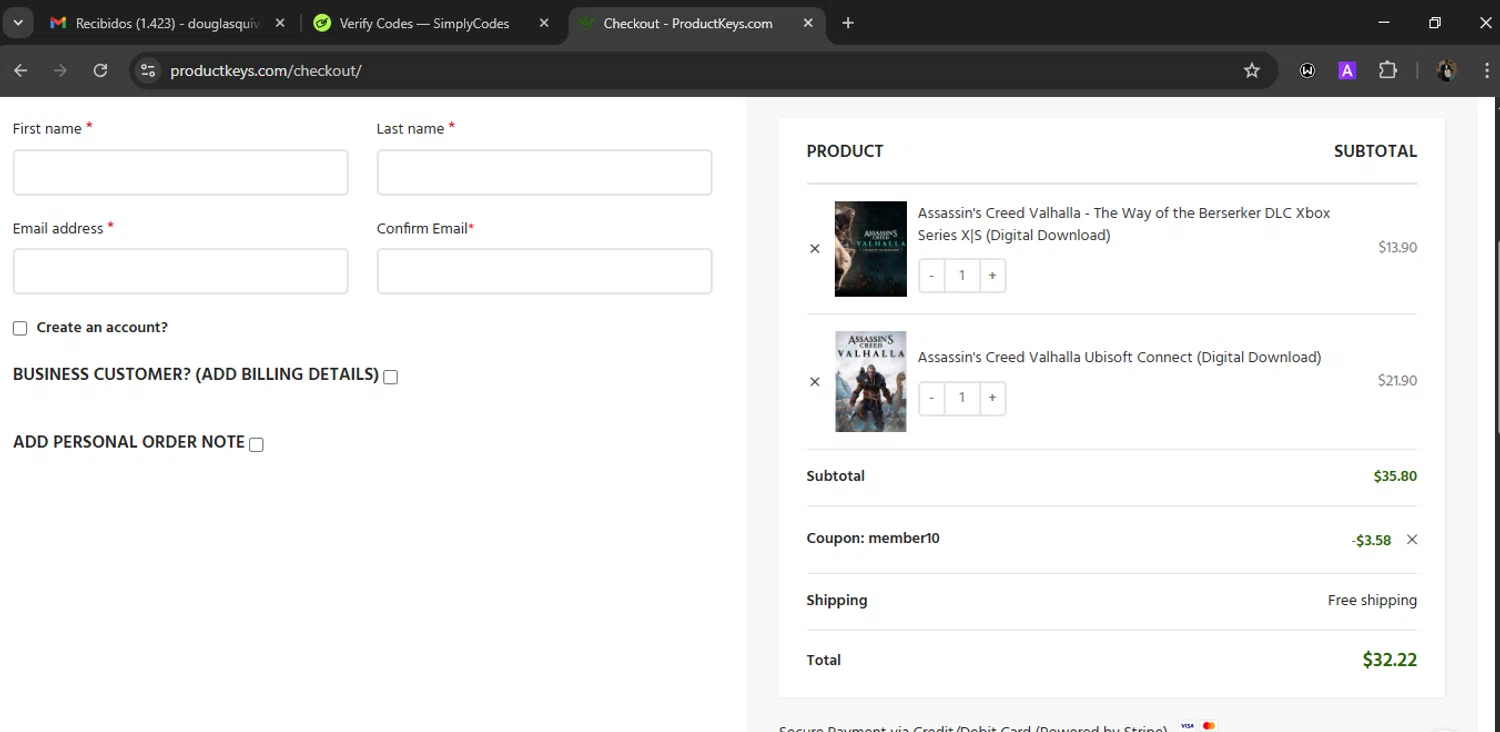1500x732 pixels.
Task: Minimize the Chrome window
Action: tap(1384, 23)
